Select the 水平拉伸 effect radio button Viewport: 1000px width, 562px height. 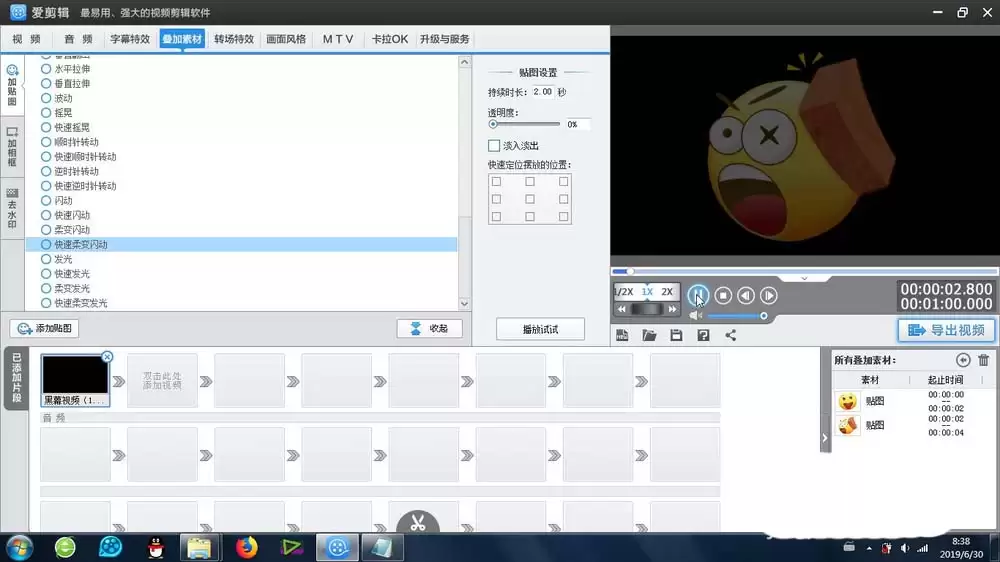(x=46, y=69)
